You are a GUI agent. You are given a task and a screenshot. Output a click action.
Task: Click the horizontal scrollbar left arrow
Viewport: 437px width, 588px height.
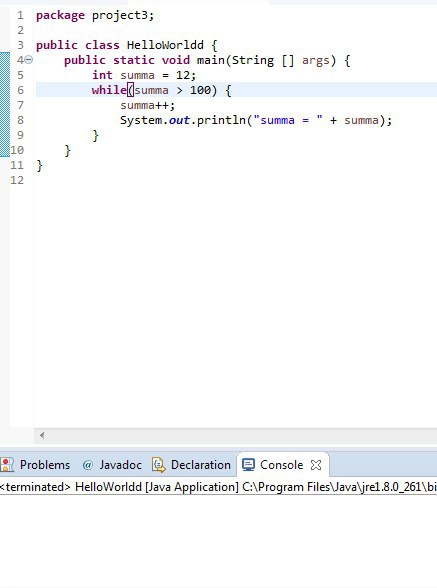[x=42, y=435]
